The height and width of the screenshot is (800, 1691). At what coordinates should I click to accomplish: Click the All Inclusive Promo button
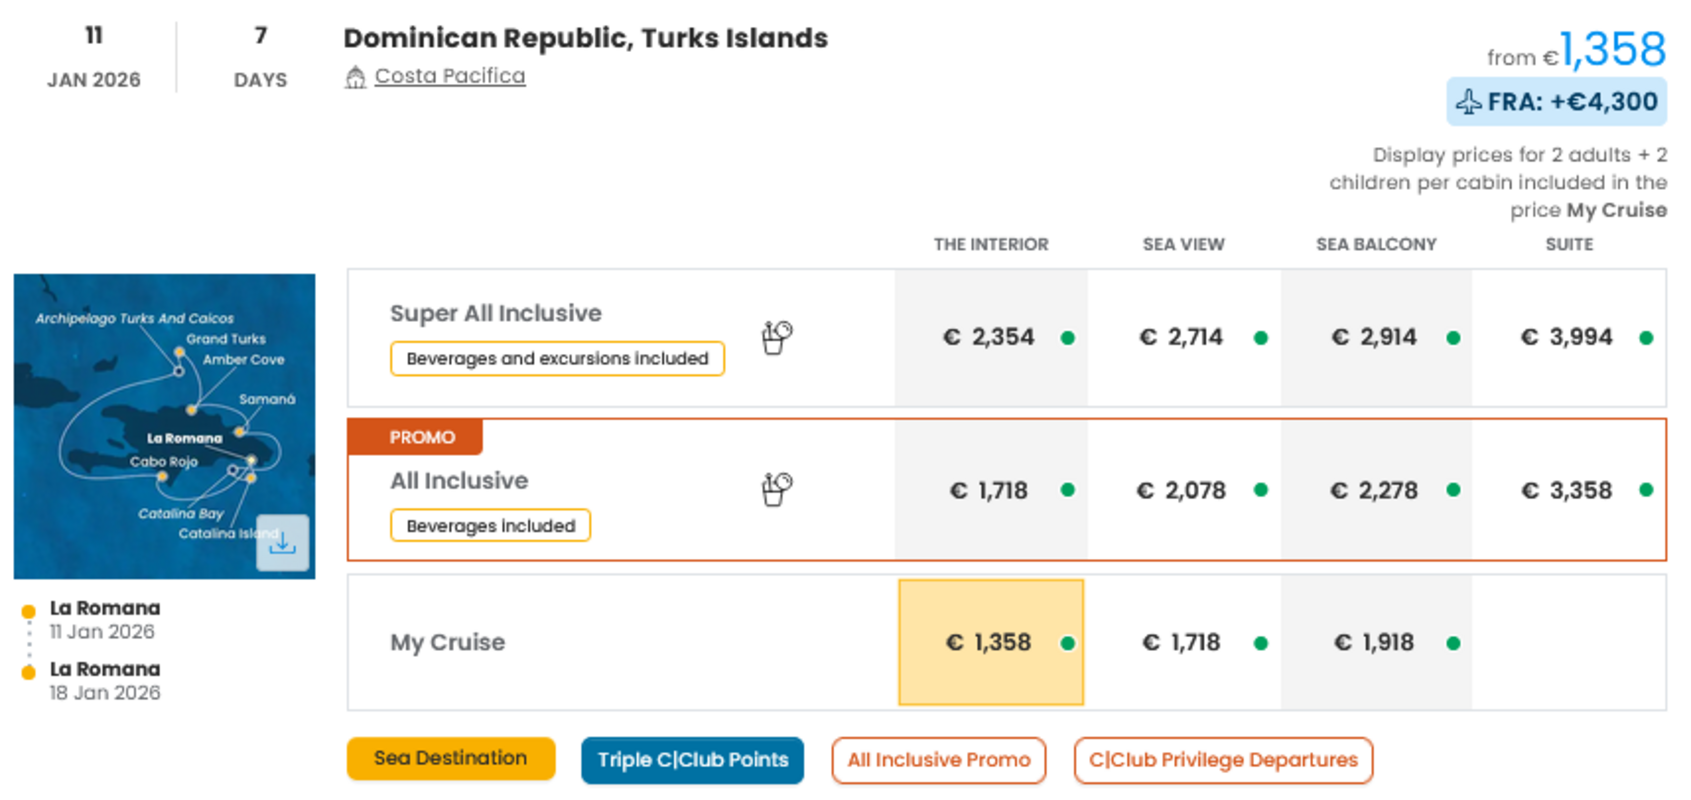(x=938, y=760)
